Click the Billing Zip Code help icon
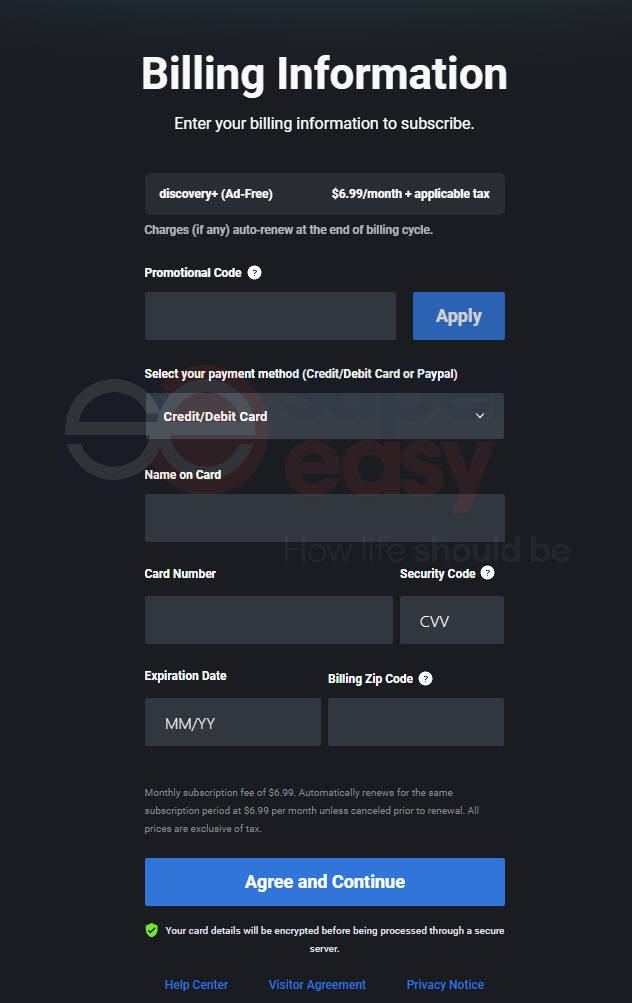The height and width of the screenshot is (1003, 632). pyautogui.click(x=425, y=679)
